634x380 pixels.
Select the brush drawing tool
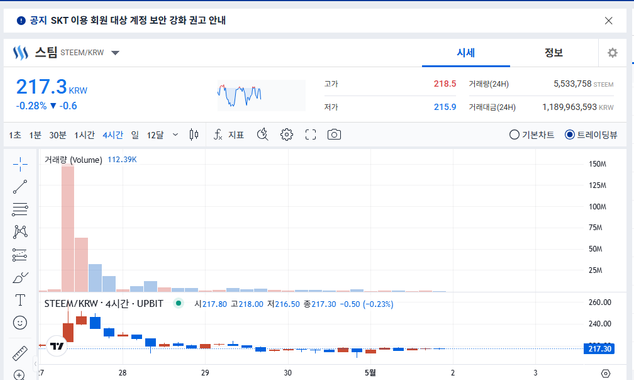point(20,277)
